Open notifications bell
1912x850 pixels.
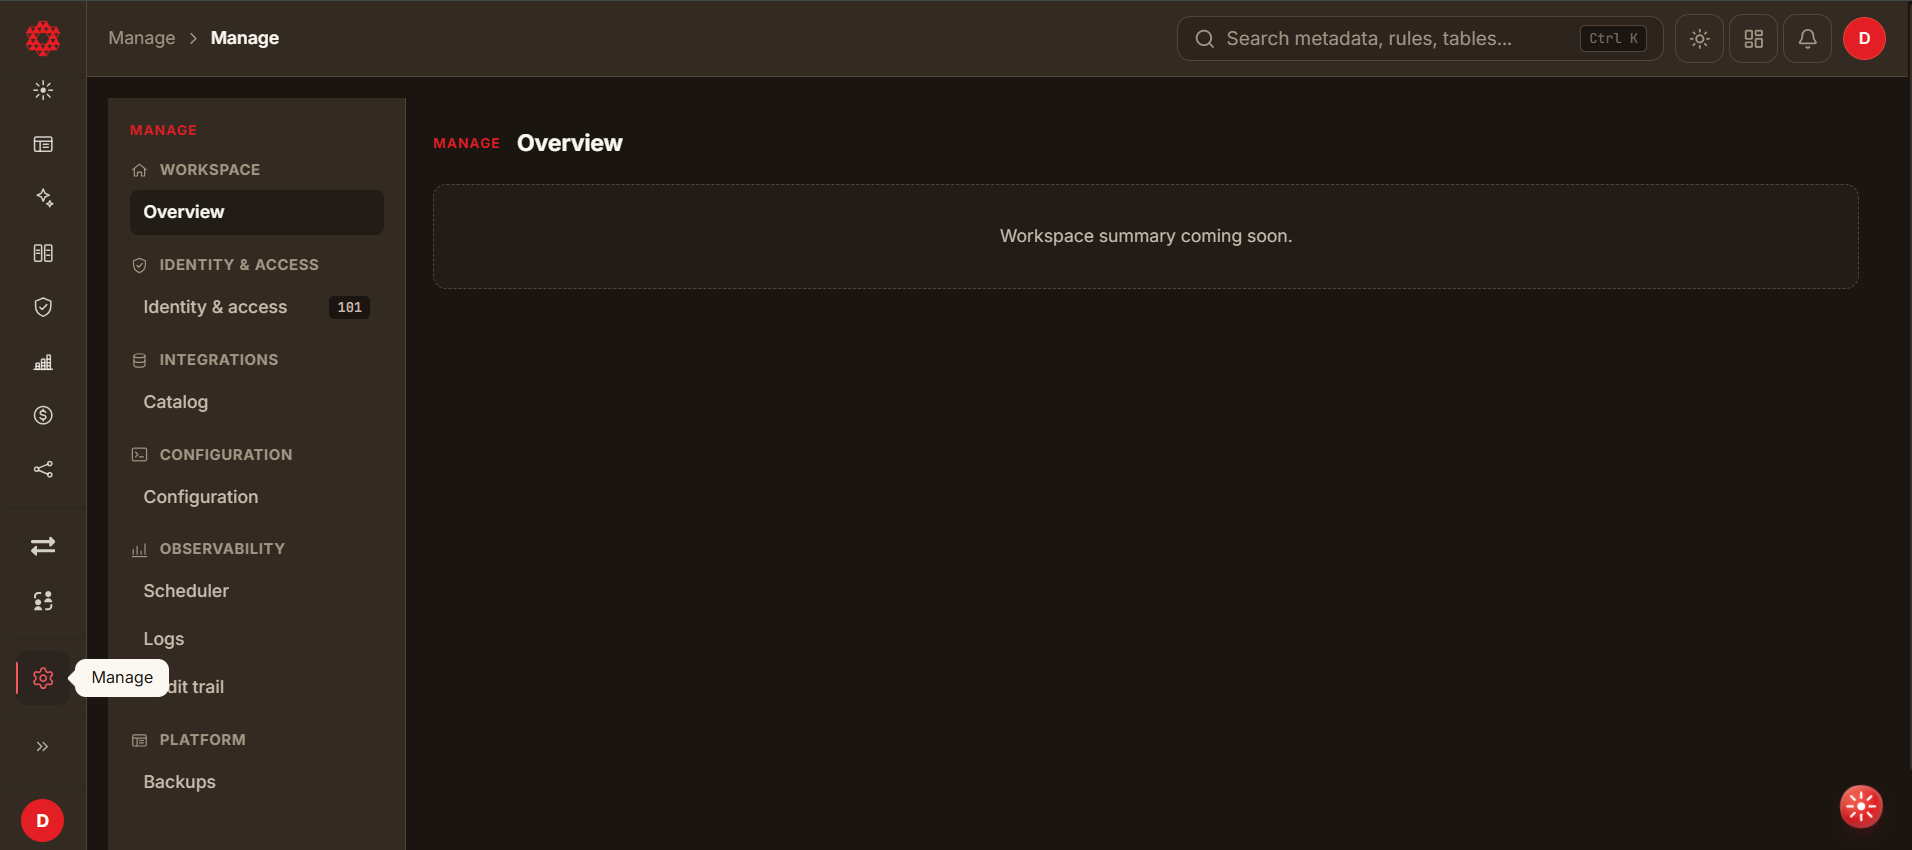[x=1807, y=39]
